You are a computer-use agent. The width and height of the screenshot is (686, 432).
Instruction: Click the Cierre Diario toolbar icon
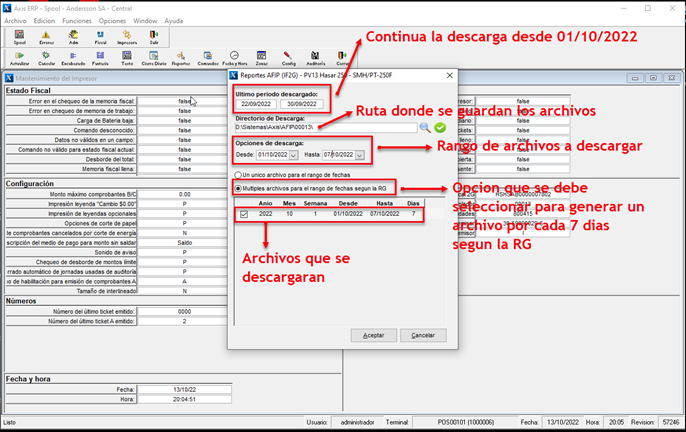point(154,58)
